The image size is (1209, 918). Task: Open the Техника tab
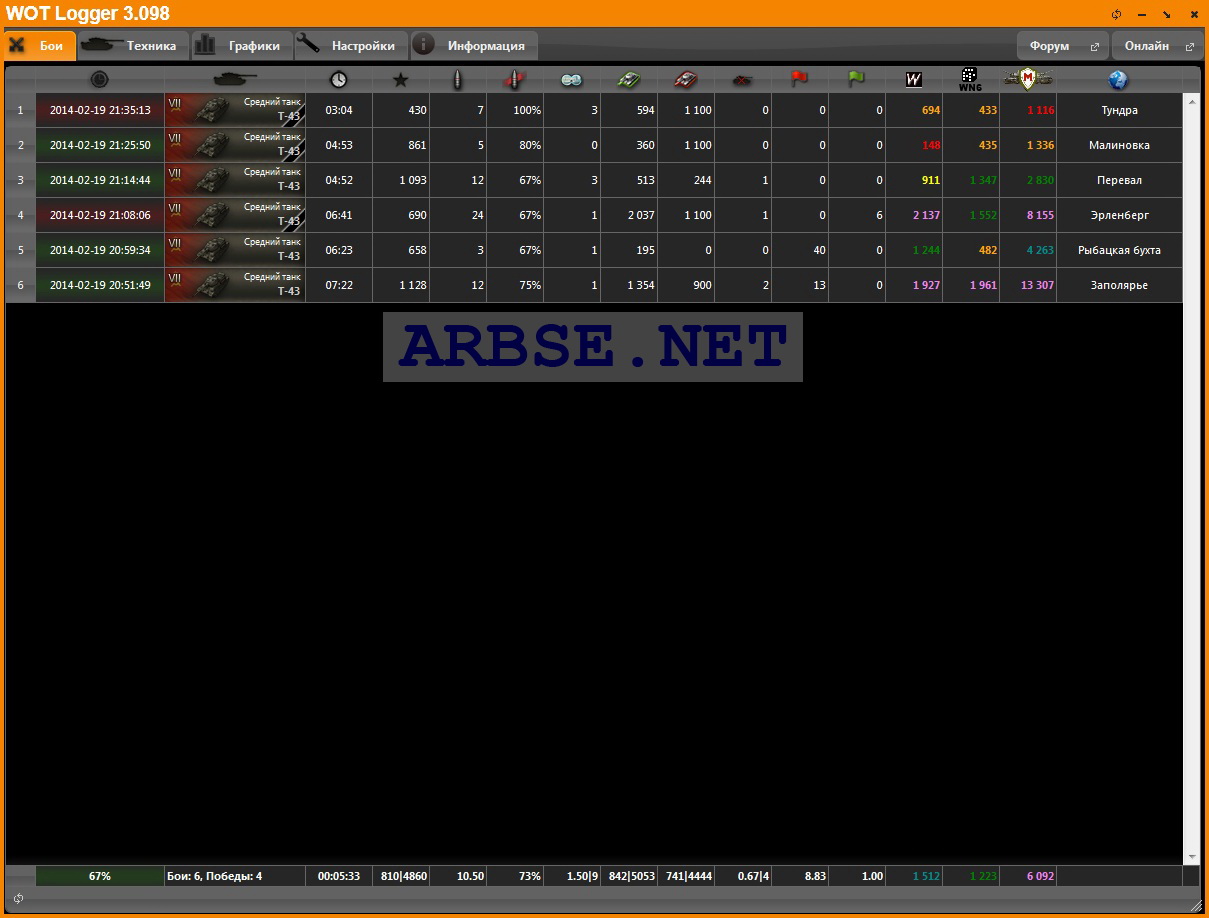[134, 46]
